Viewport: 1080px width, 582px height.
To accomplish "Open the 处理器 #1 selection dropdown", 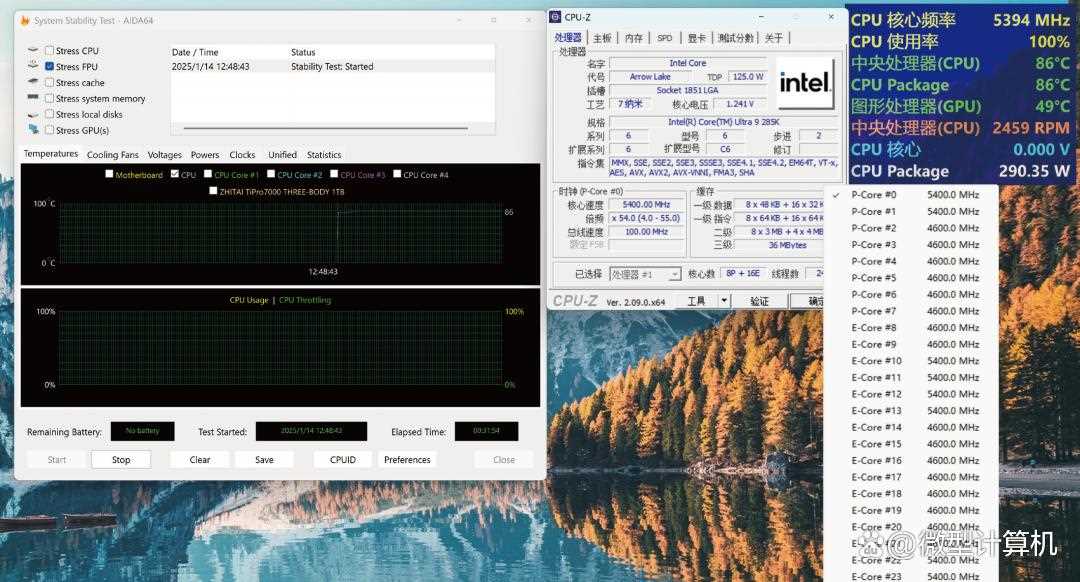I will pyautogui.click(x=674, y=274).
